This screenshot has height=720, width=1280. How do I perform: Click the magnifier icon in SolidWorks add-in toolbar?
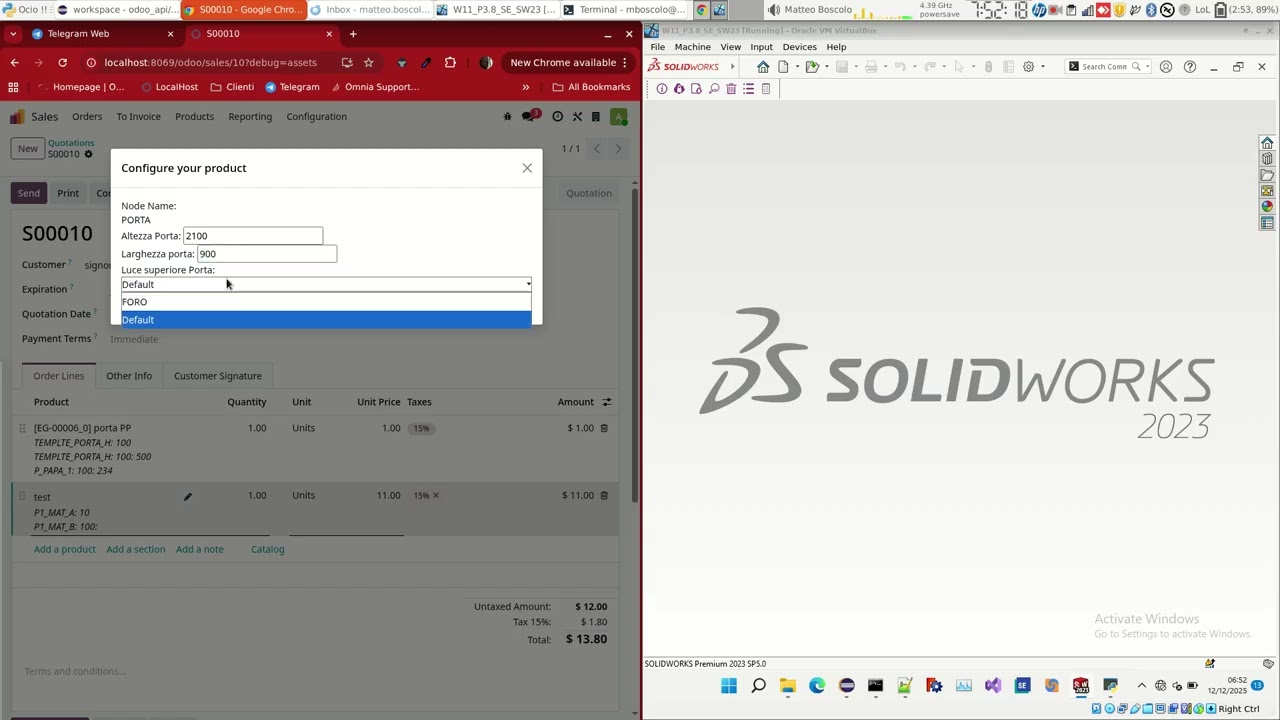pos(714,89)
